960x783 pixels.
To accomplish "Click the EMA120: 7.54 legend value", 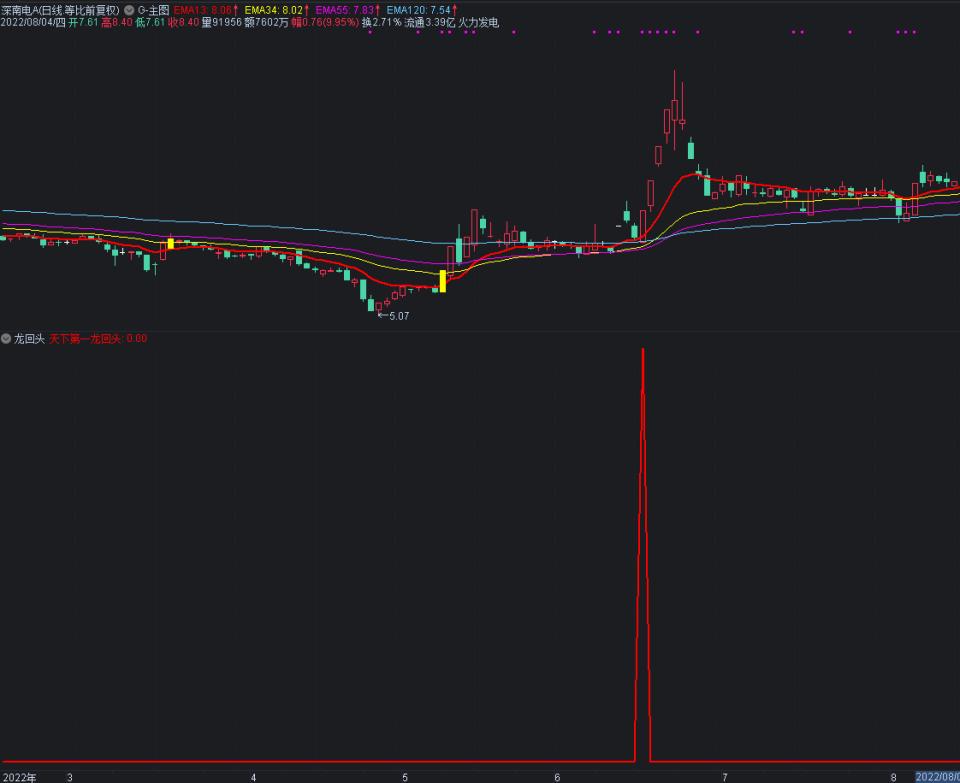I will [x=419, y=10].
